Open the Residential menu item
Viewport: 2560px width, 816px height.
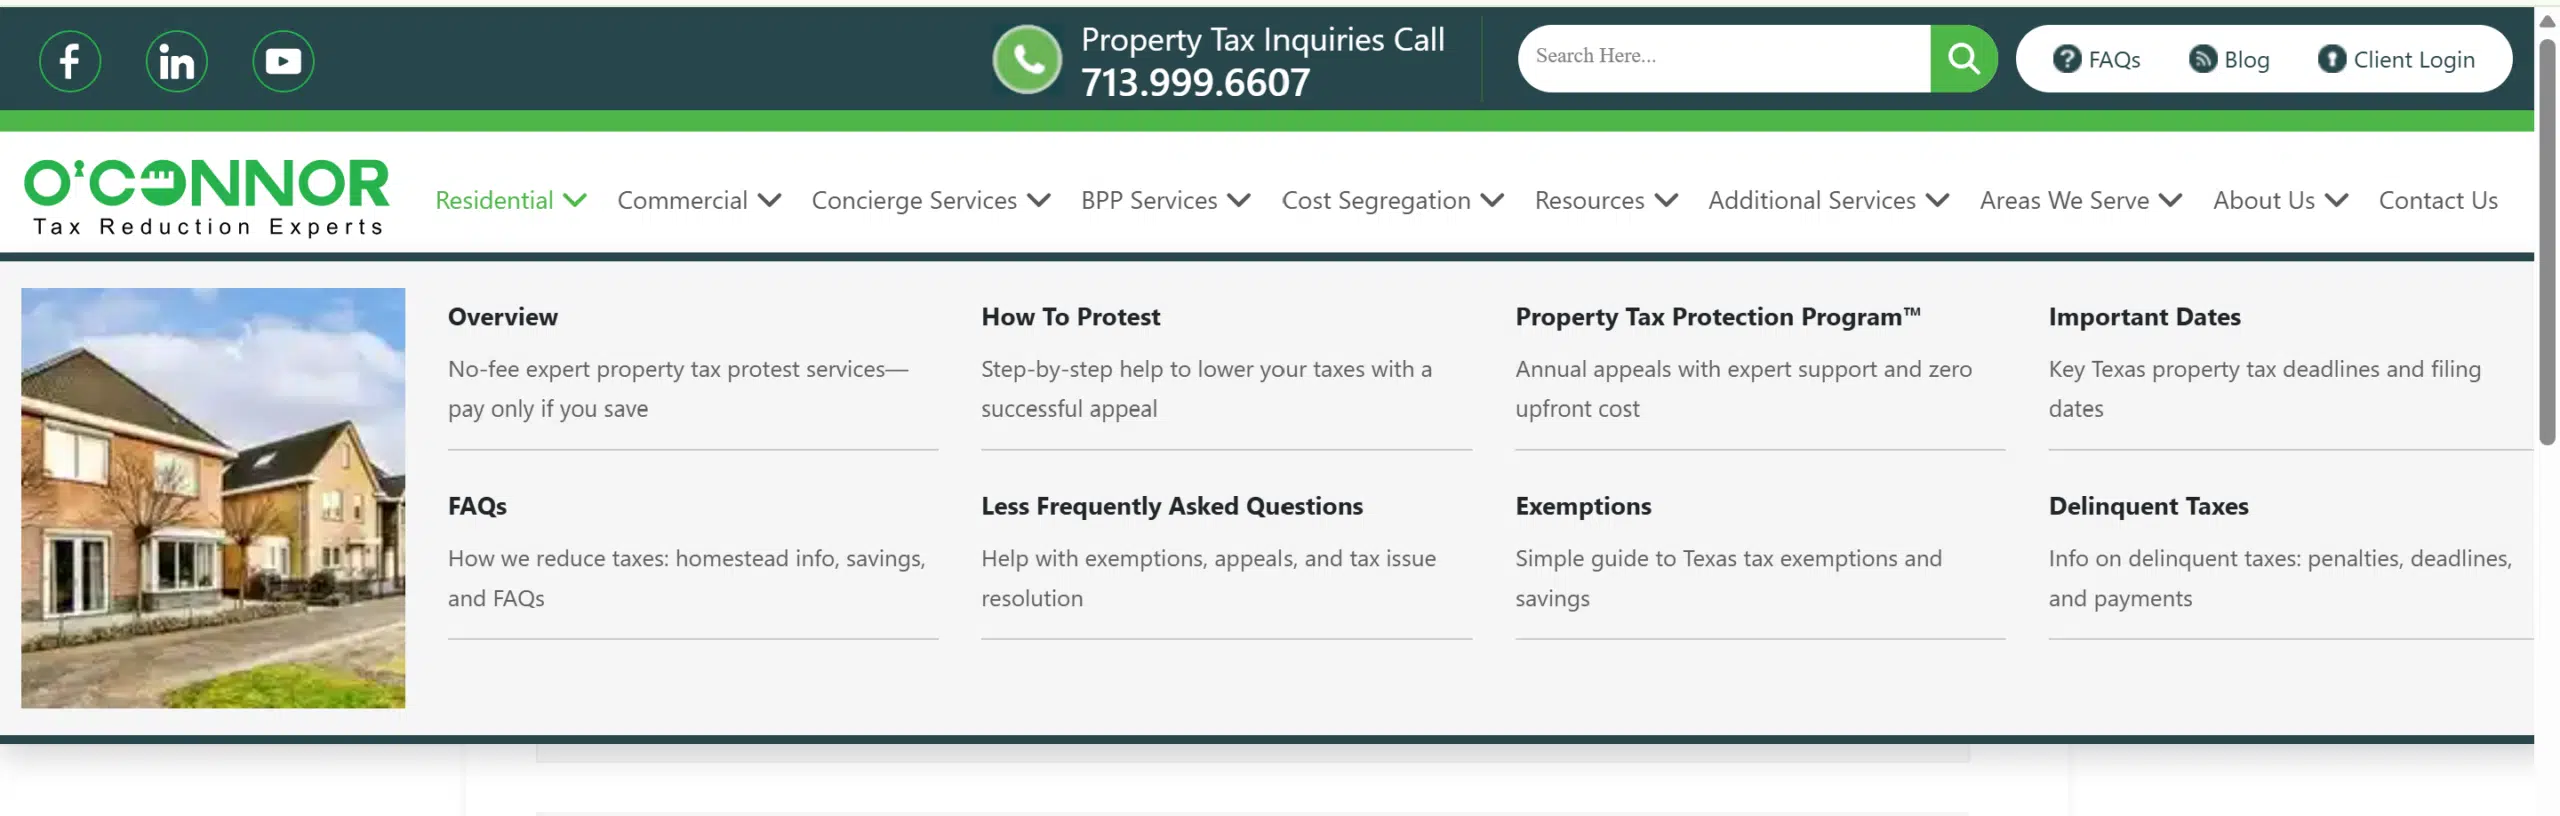(511, 200)
